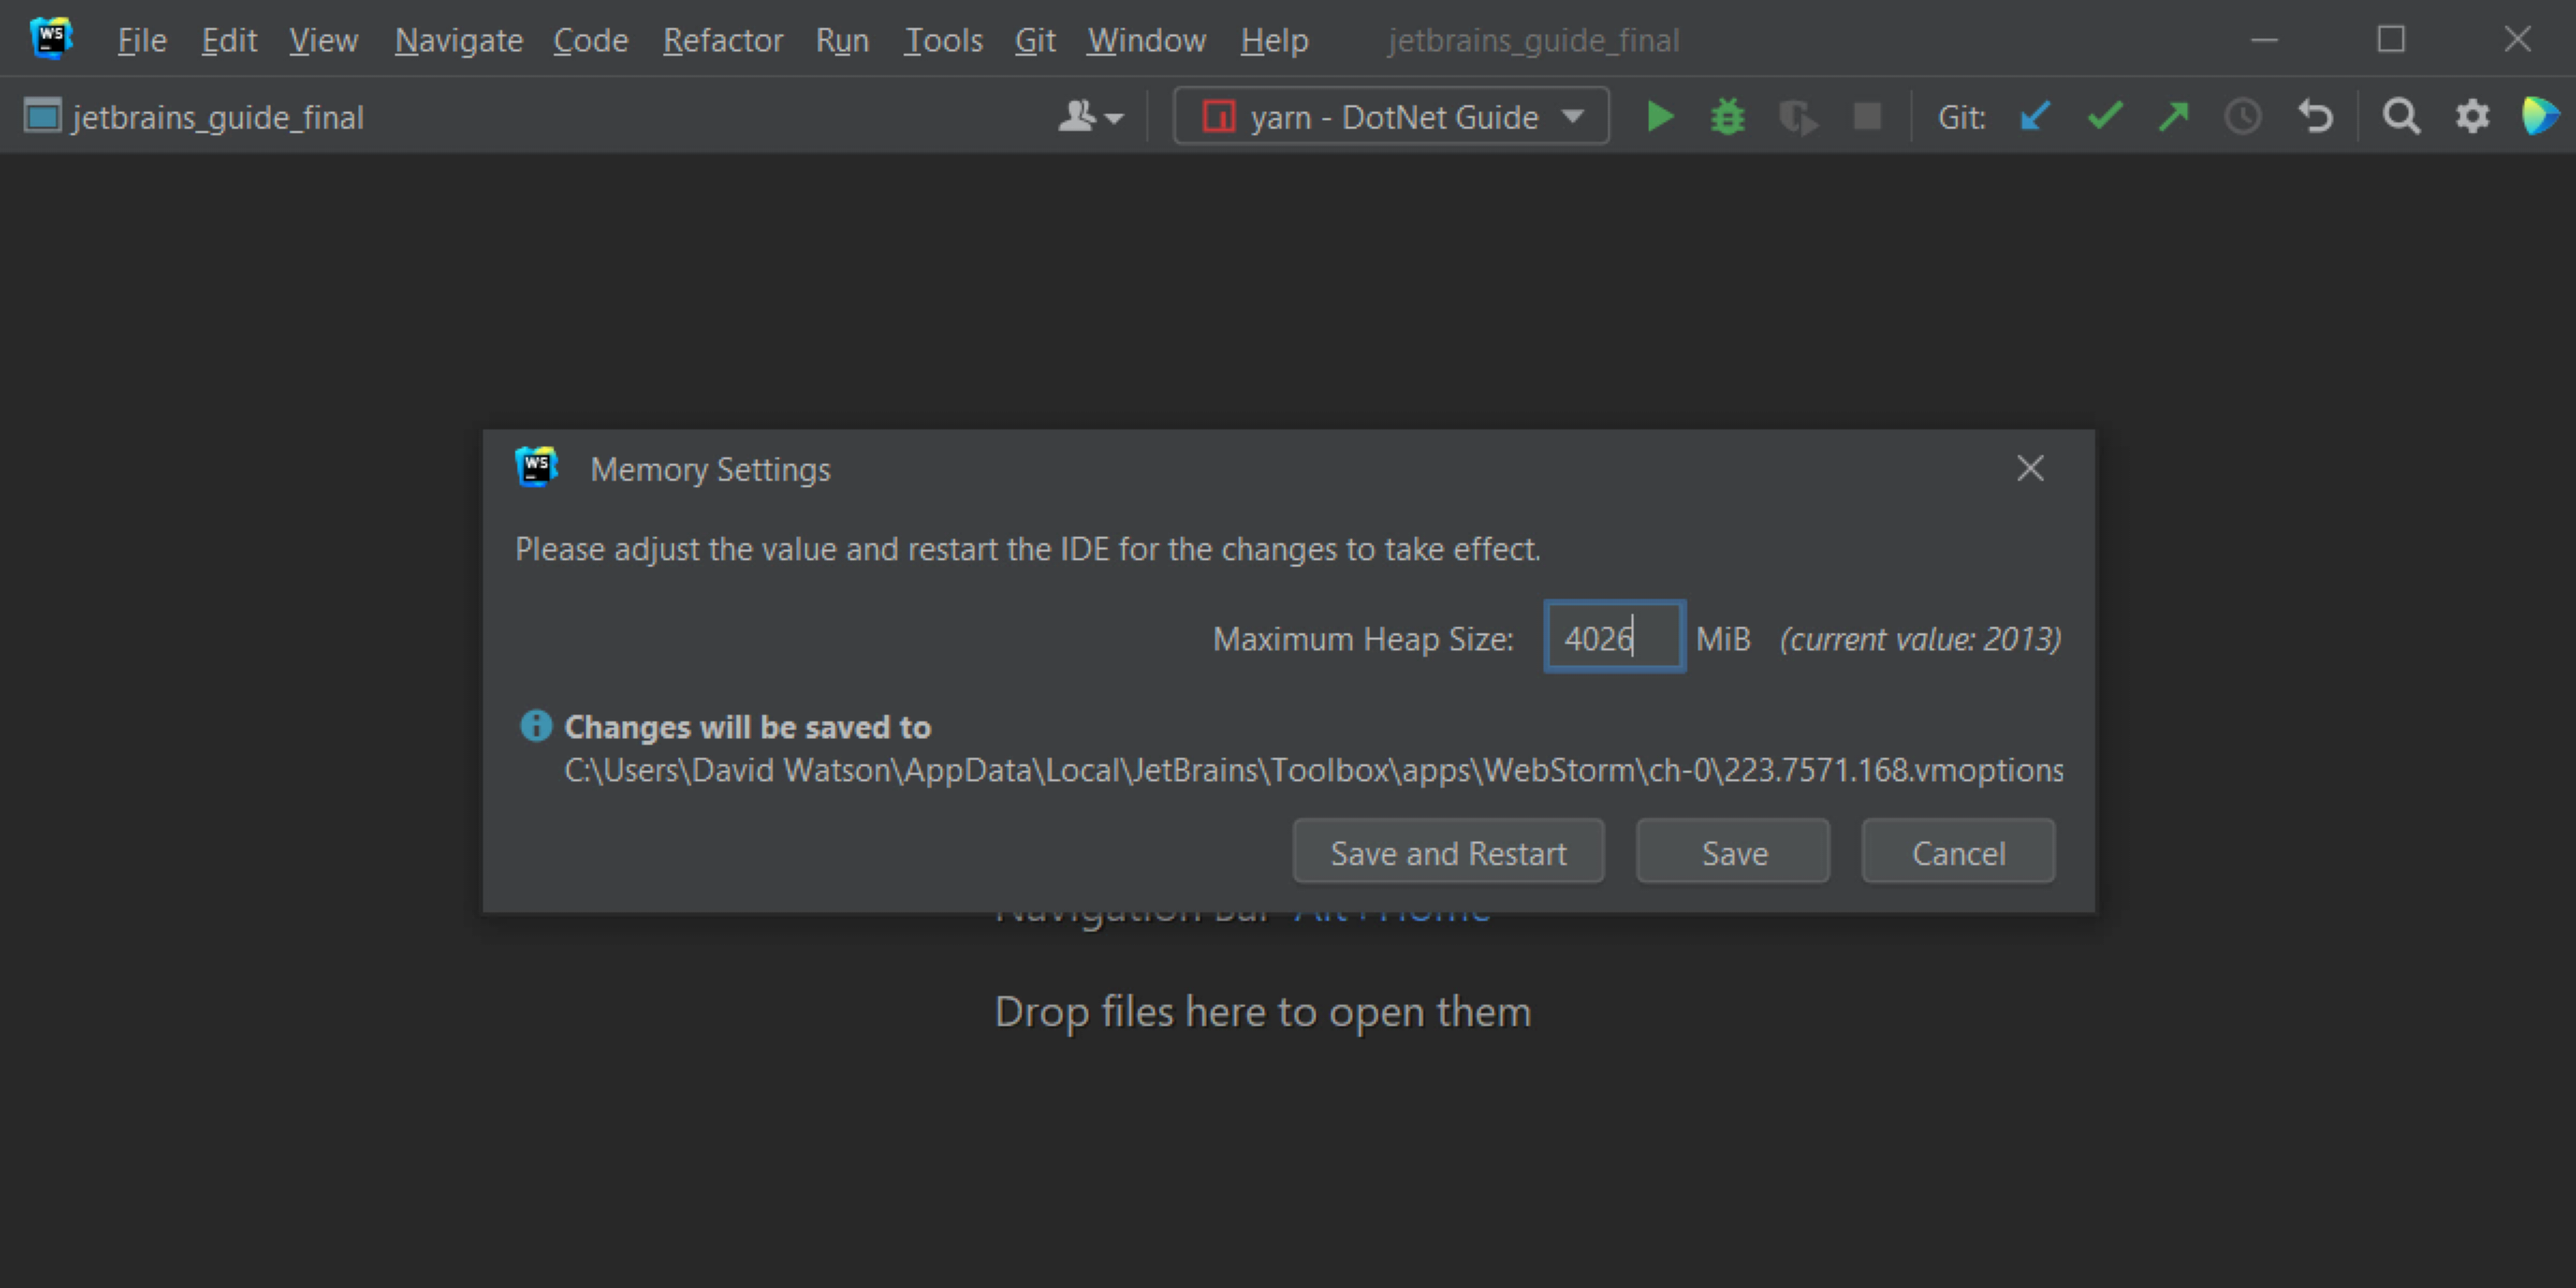
Task: Show Git history
Action: click(x=2243, y=116)
